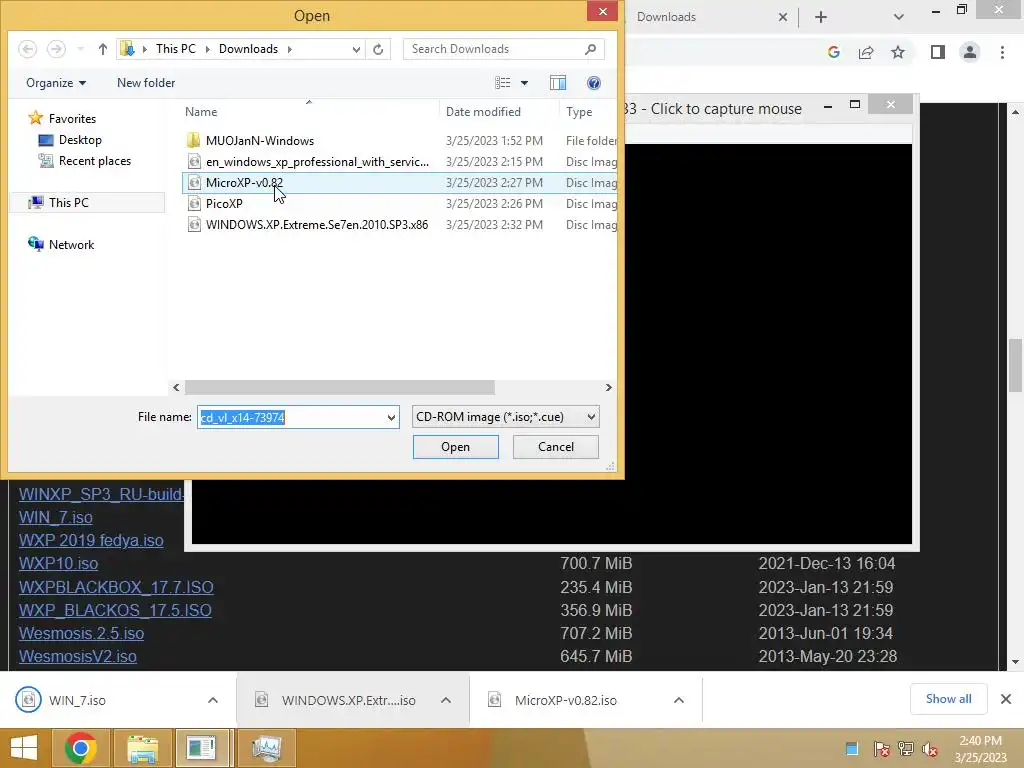The image size is (1024, 768).
Task: Expand MicroXP-v0.82.iso download options
Action: [x=679, y=700]
